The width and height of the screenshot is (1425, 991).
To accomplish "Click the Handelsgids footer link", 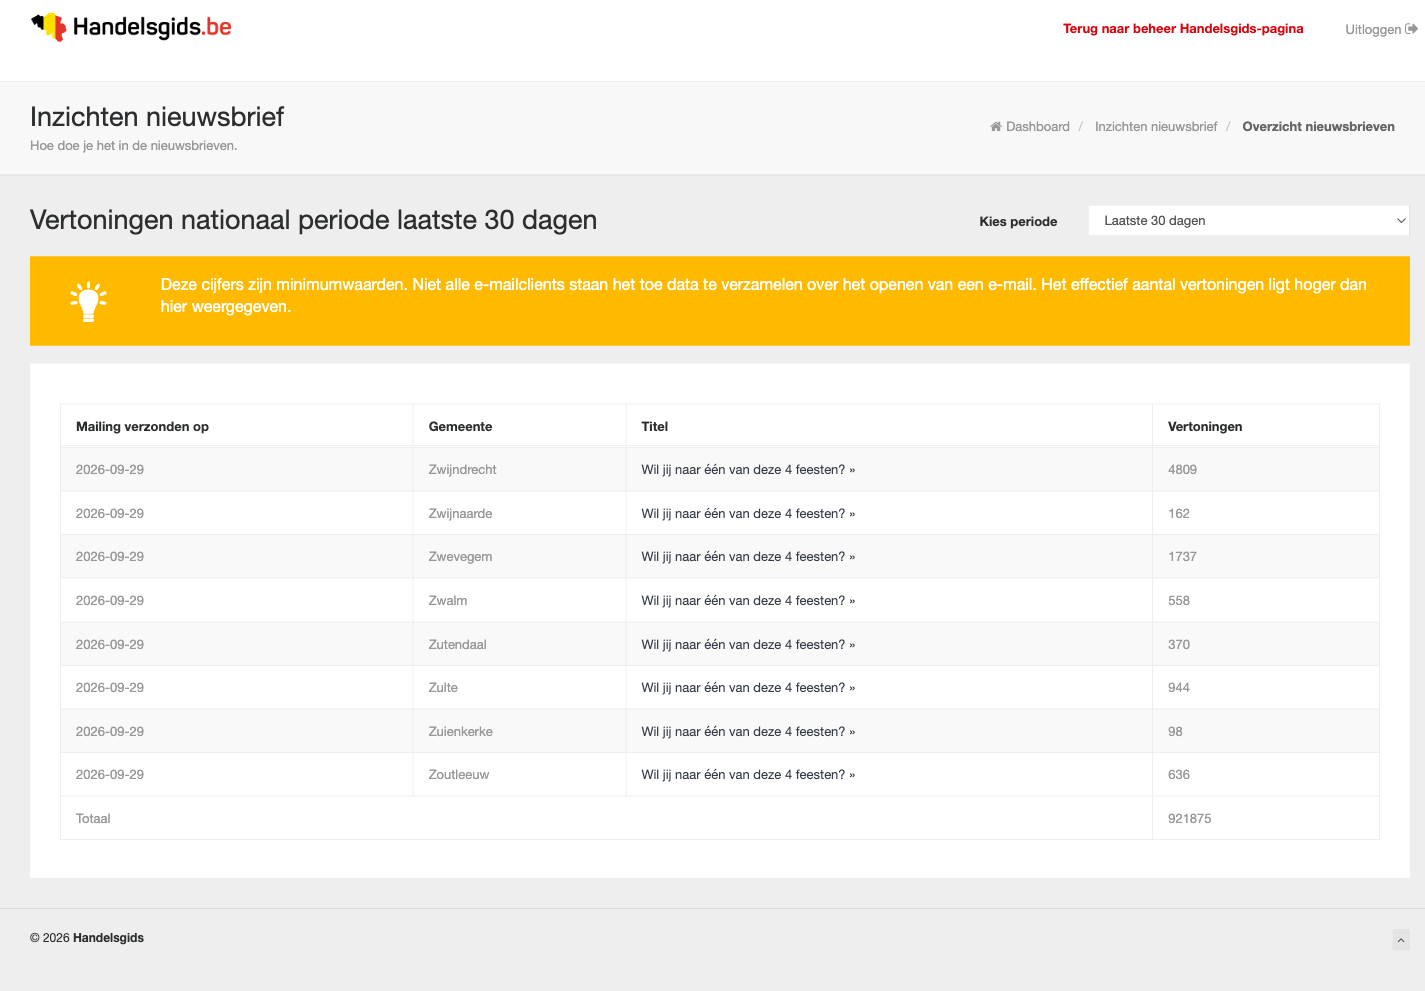I will click(x=108, y=938).
